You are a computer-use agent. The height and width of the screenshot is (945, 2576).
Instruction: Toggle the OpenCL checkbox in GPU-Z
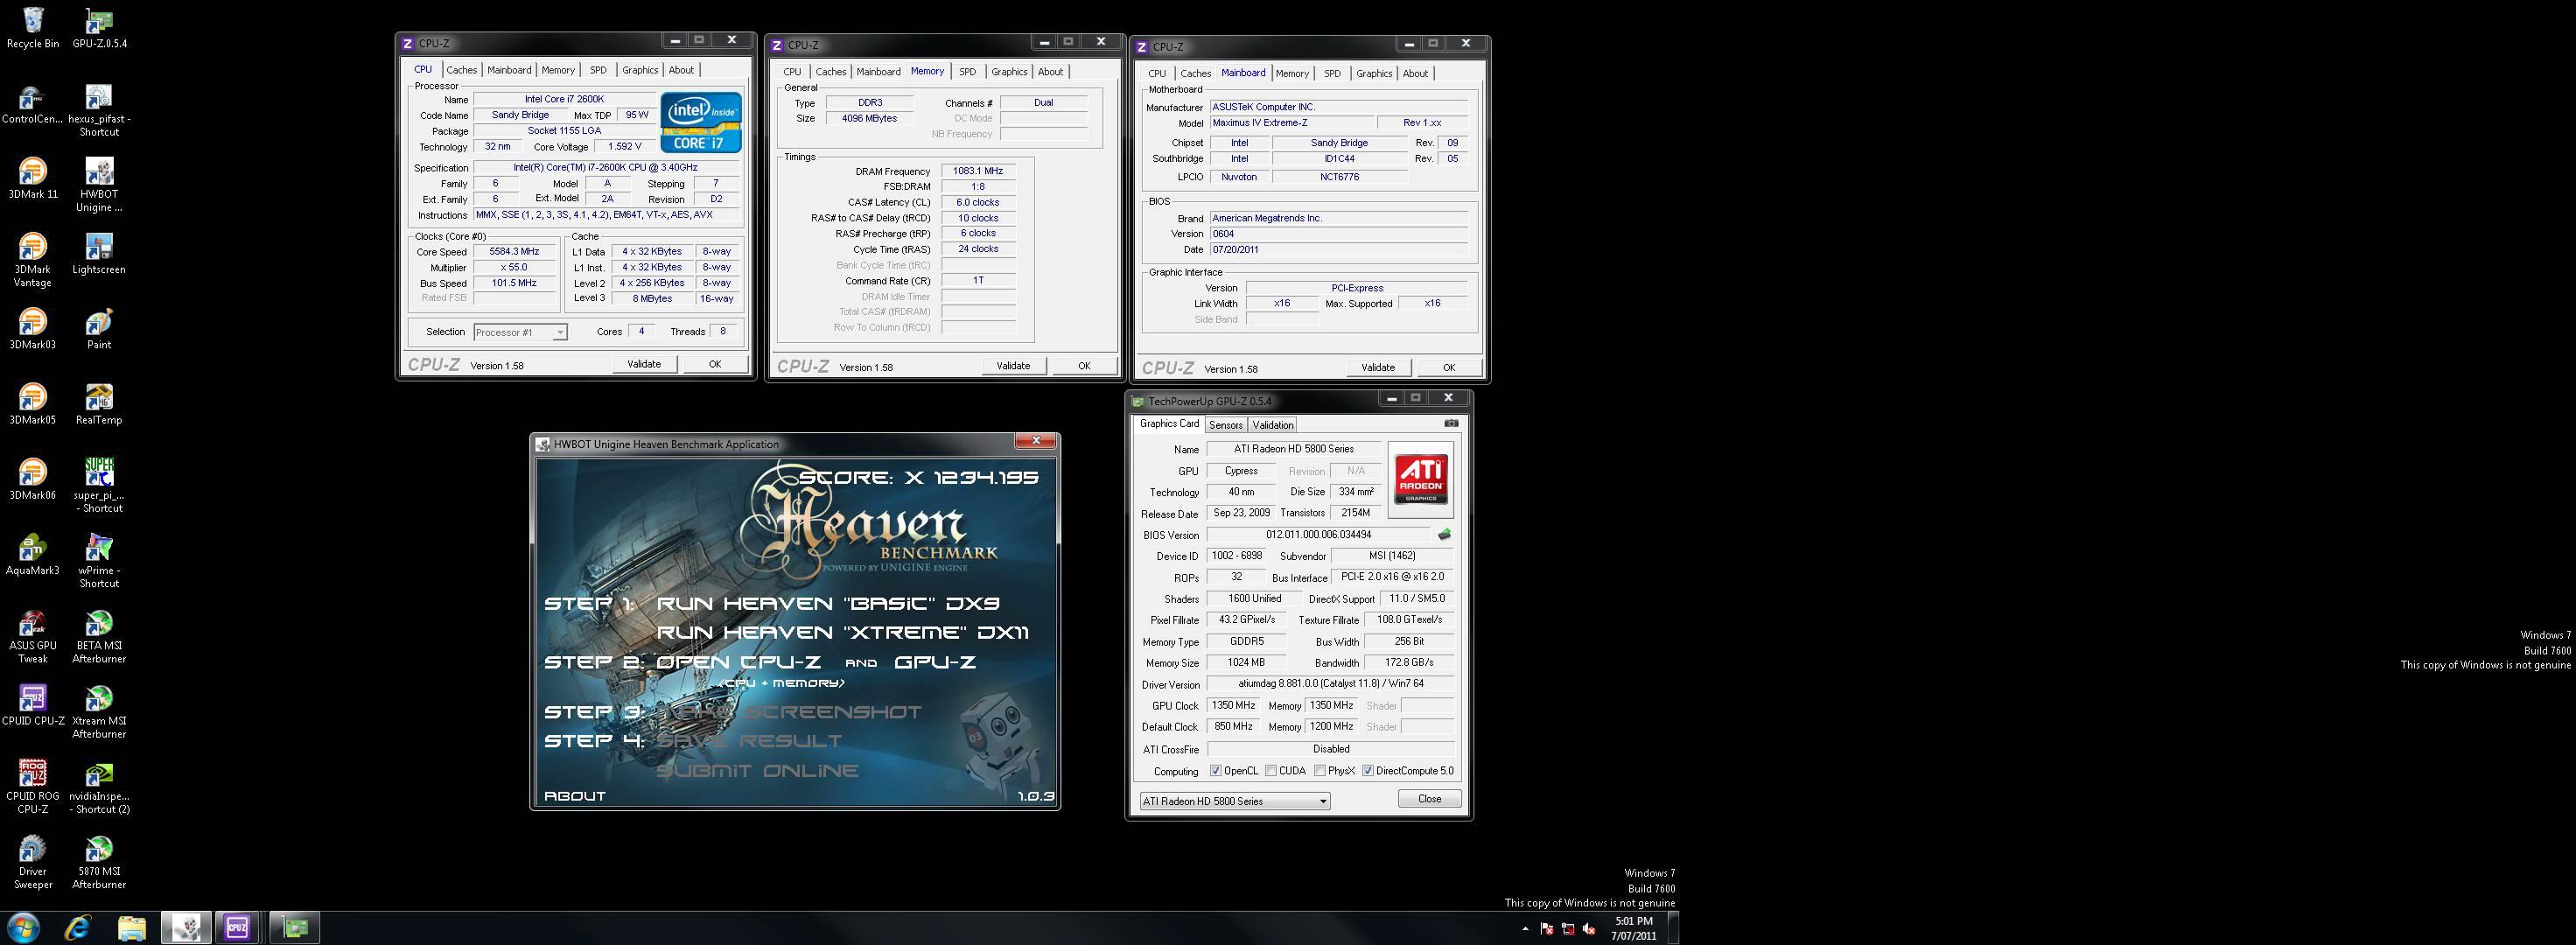point(1216,771)
